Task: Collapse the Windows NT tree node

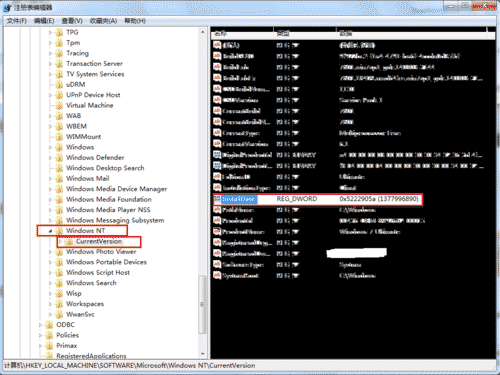Action: pyautogui.click(x=50, y=231)
